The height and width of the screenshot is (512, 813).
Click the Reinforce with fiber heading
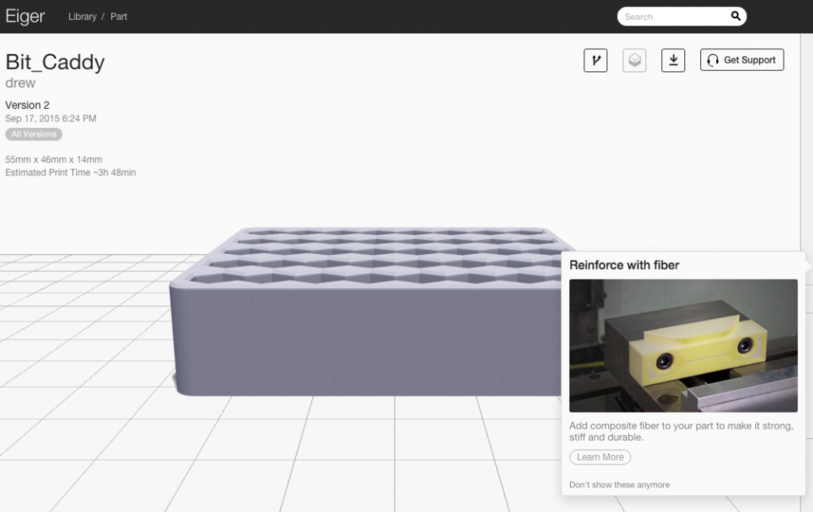click(x=624, y=265)
